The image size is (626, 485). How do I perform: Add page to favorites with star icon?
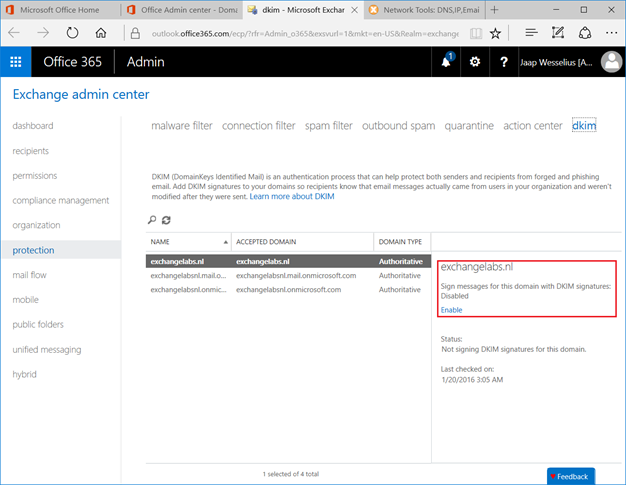(x=495, y=33)
